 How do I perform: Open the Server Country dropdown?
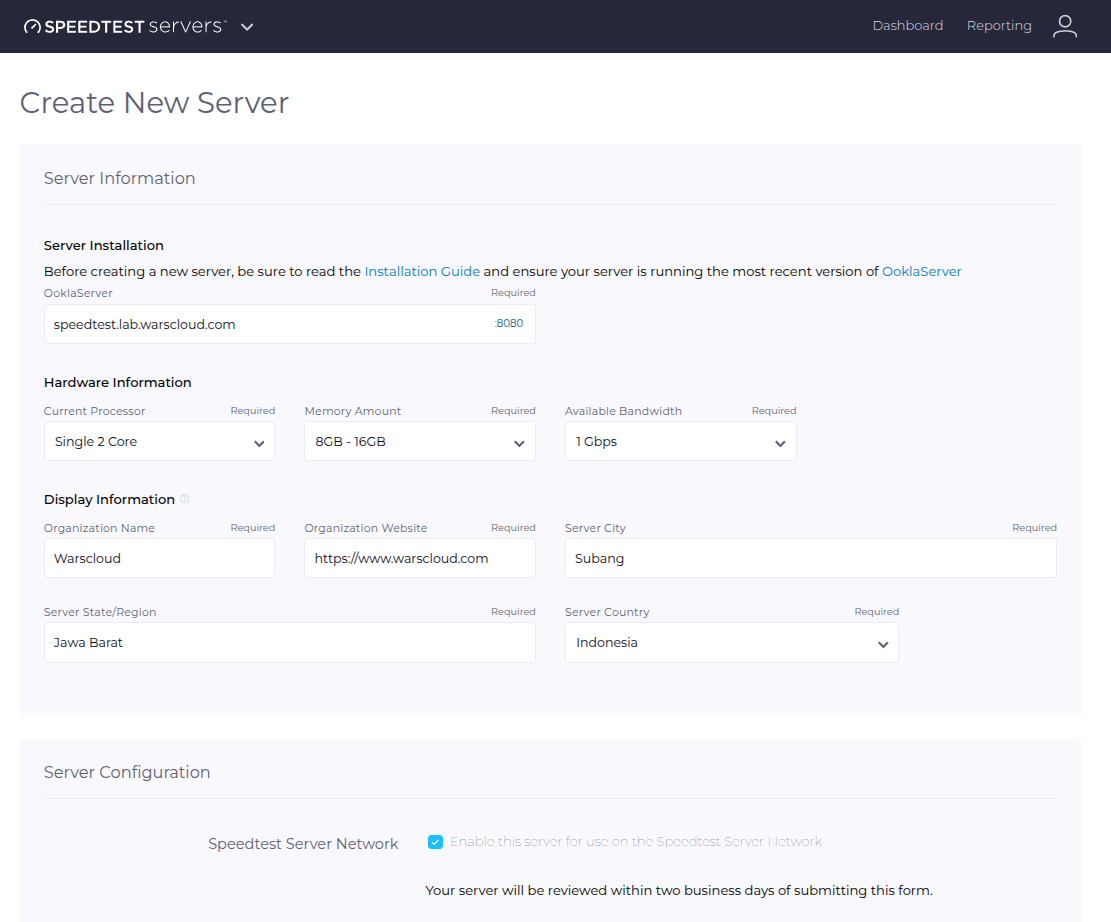[x=731, y=643]
